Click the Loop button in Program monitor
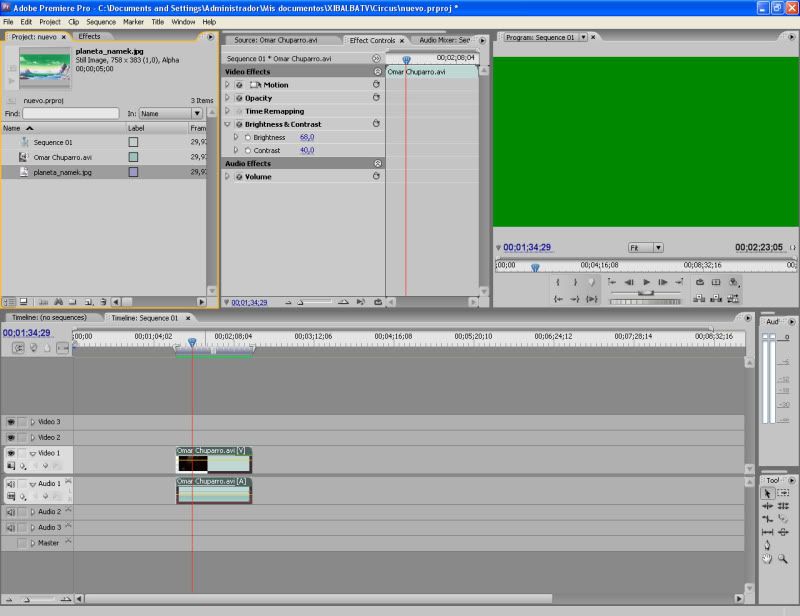 pos(699,282)
